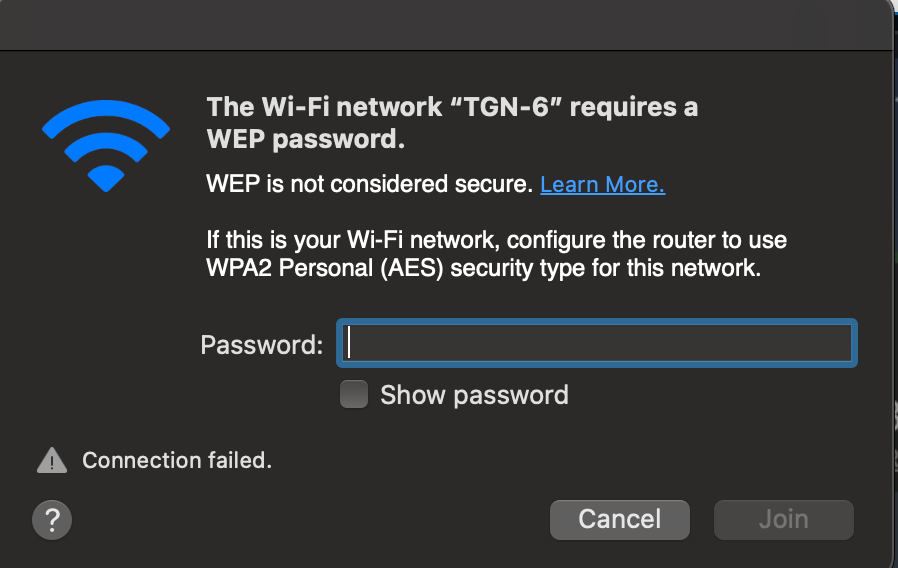The width and height of the screenshot is (898, 568).
Task: Enable the Show password checkbox
Action: click(x=354, y=395)
